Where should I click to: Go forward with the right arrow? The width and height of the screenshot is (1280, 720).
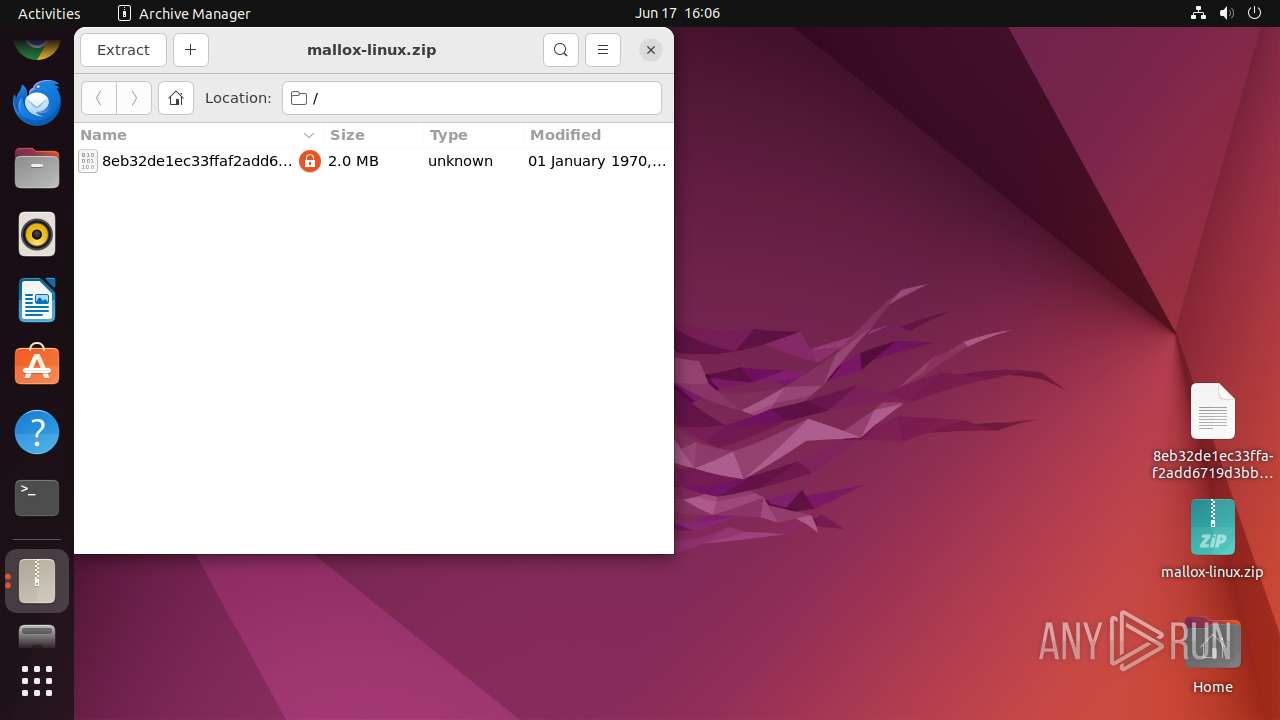click(x=134, y=98)
